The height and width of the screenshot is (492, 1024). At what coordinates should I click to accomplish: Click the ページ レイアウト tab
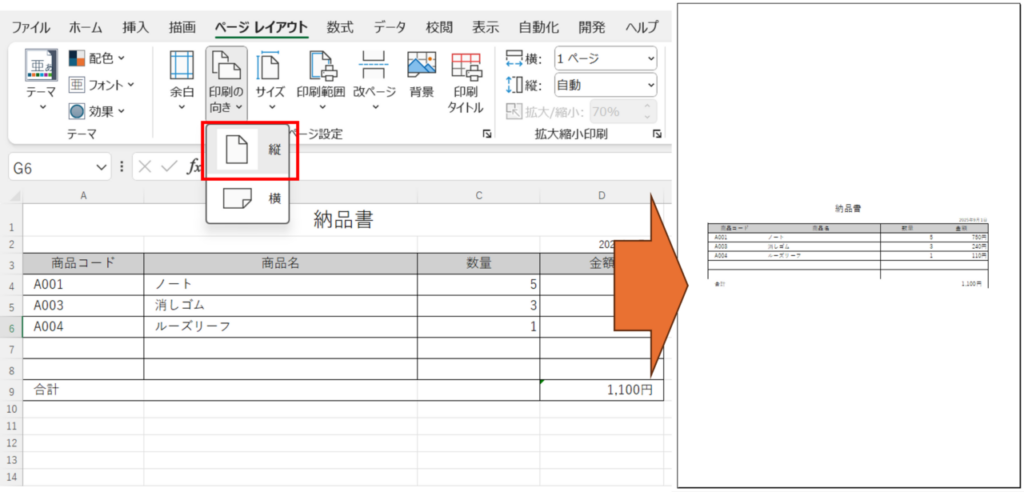pos(261,27)
